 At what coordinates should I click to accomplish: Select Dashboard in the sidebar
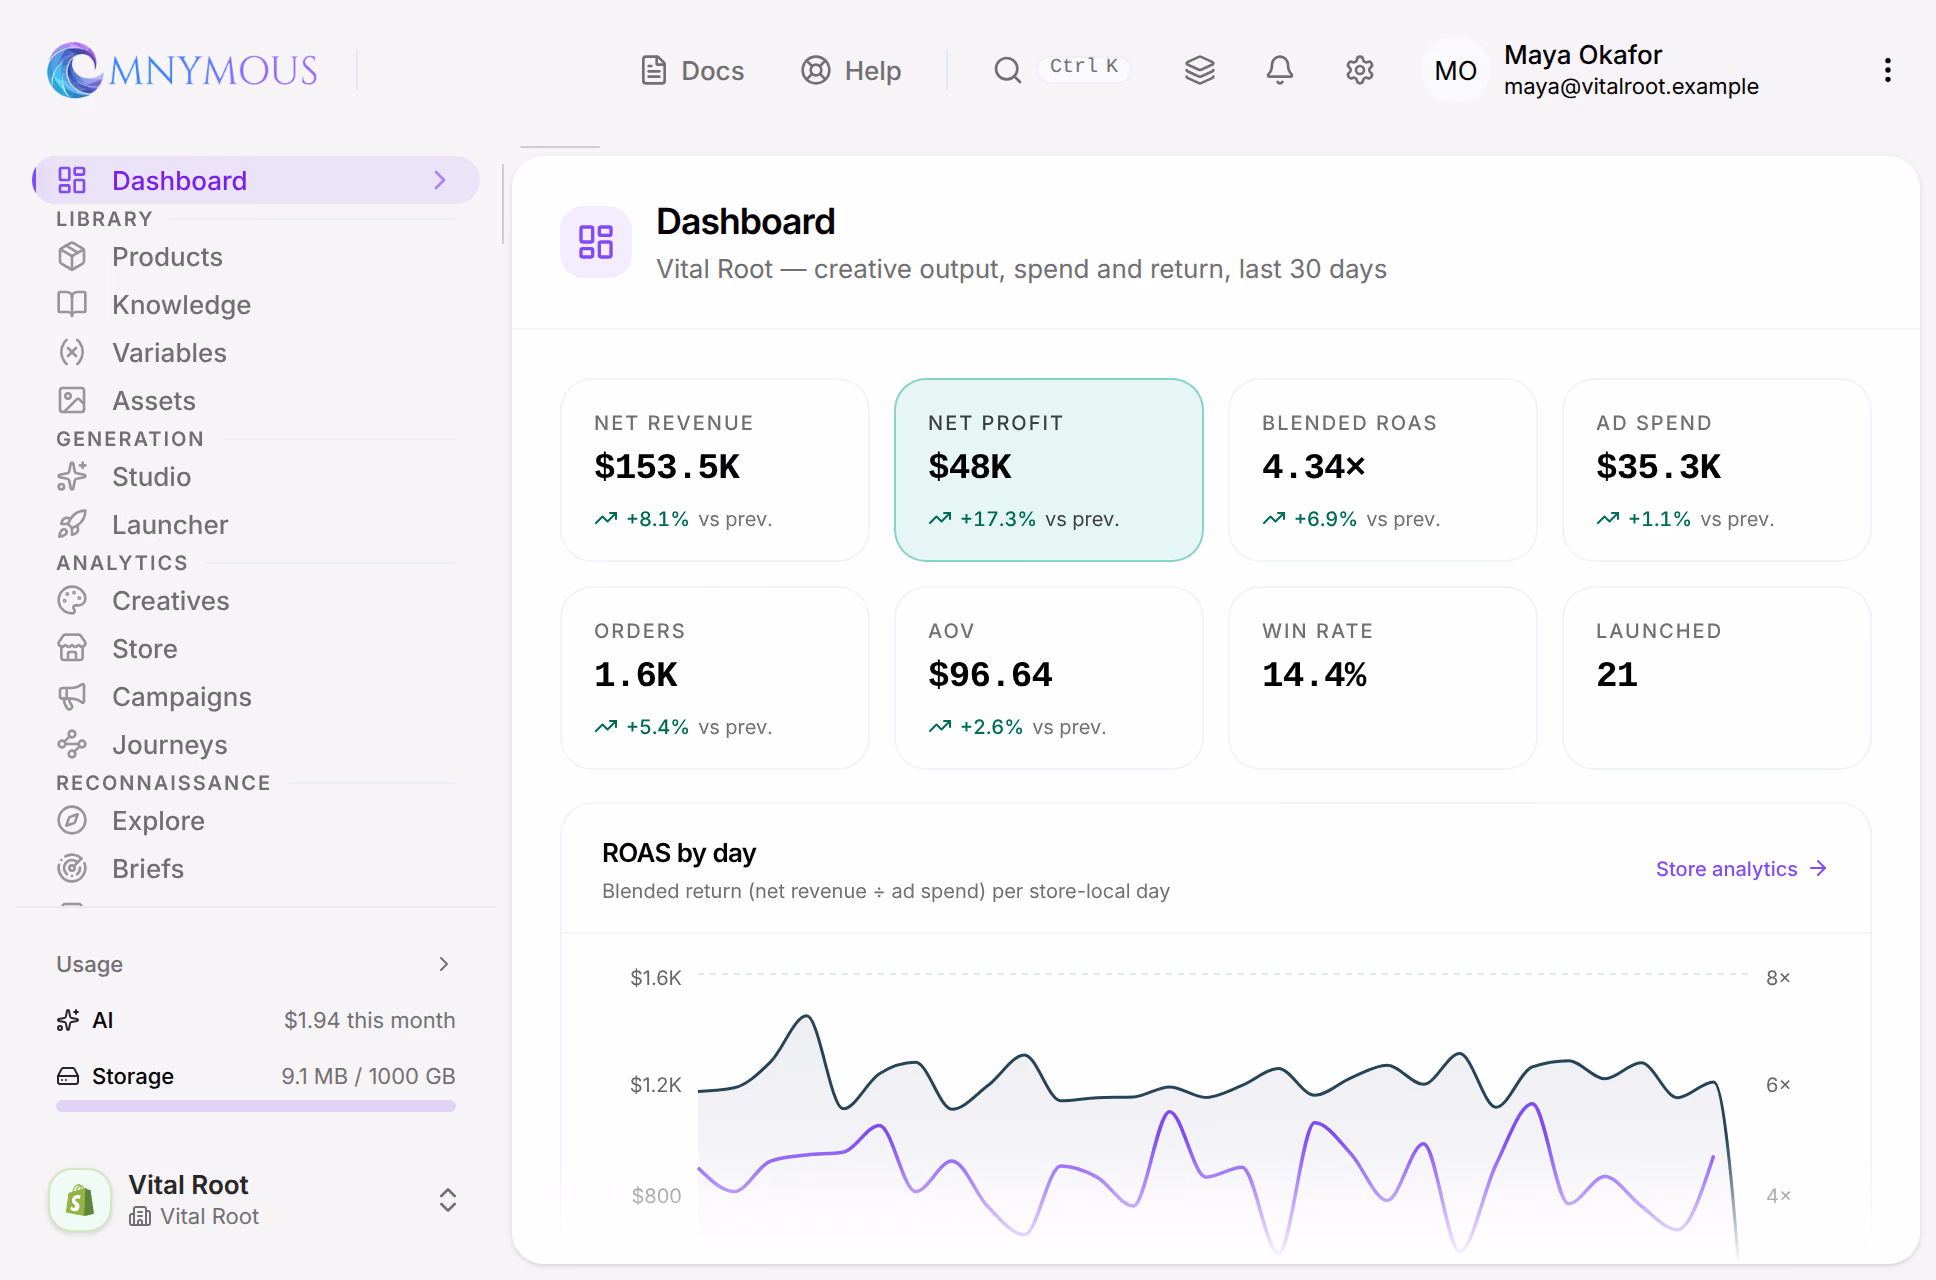[256, 180]
